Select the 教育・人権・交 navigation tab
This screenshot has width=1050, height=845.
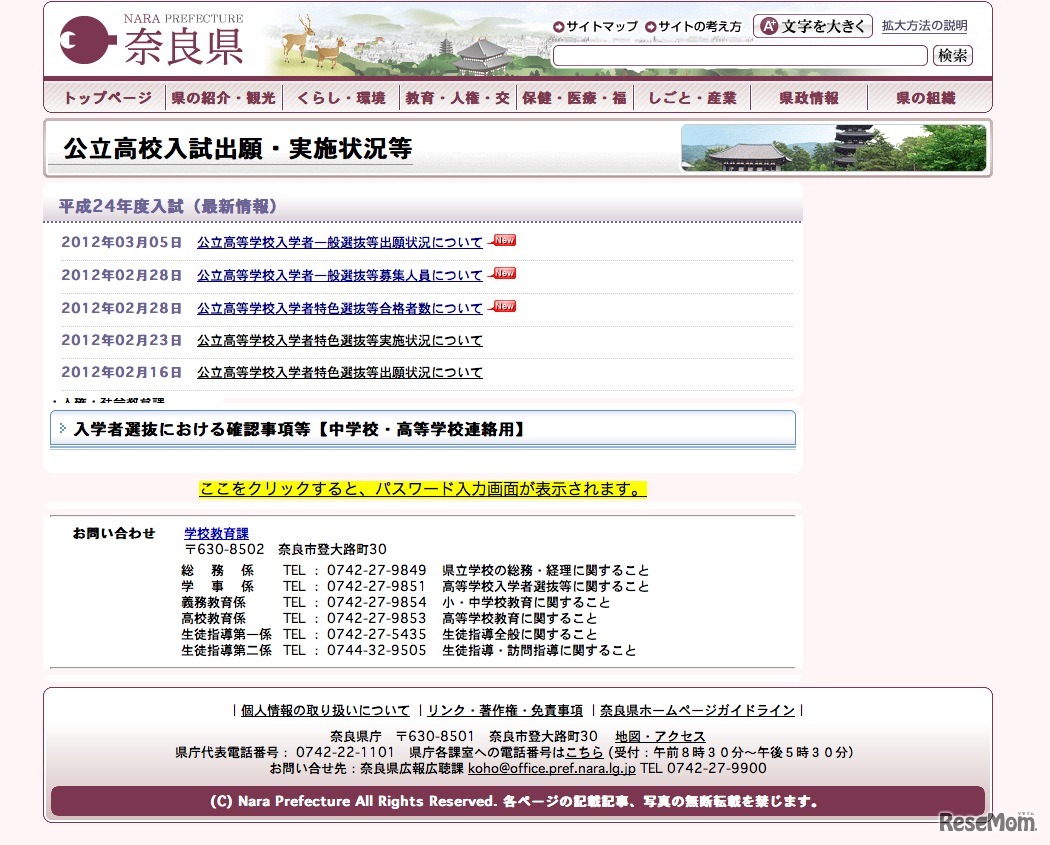pyautogui.click(x=458, y=97)
